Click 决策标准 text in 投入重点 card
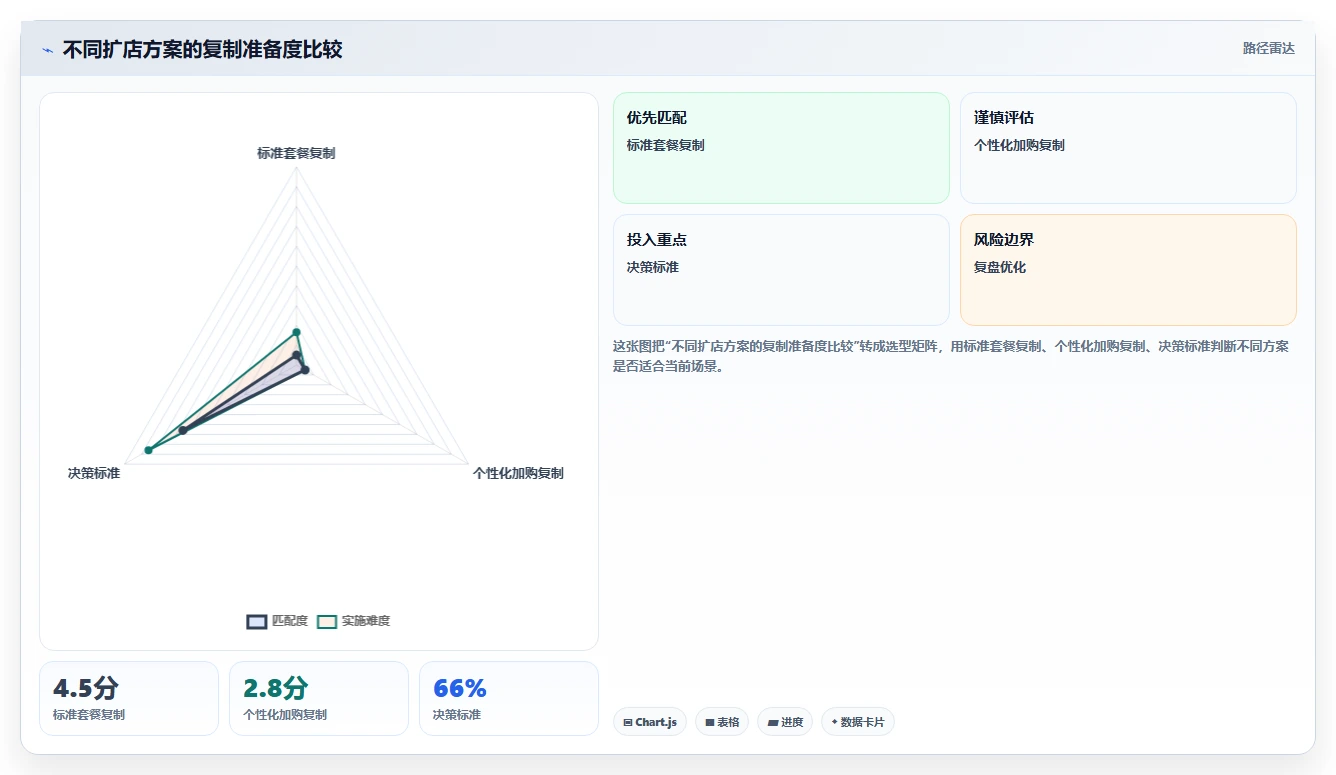1336x775 pixels. tap(653, 268)
